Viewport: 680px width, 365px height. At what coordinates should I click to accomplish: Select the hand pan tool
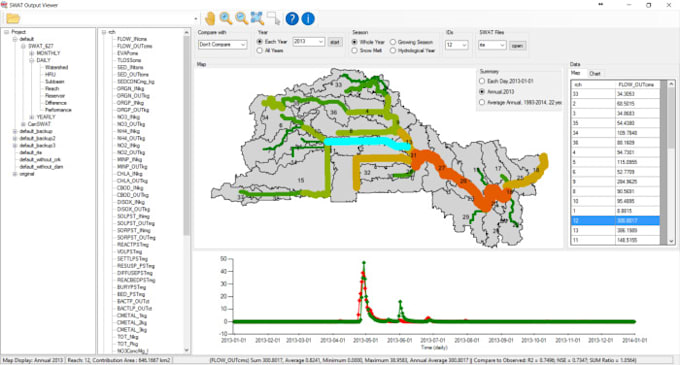[x=210, y=19]
